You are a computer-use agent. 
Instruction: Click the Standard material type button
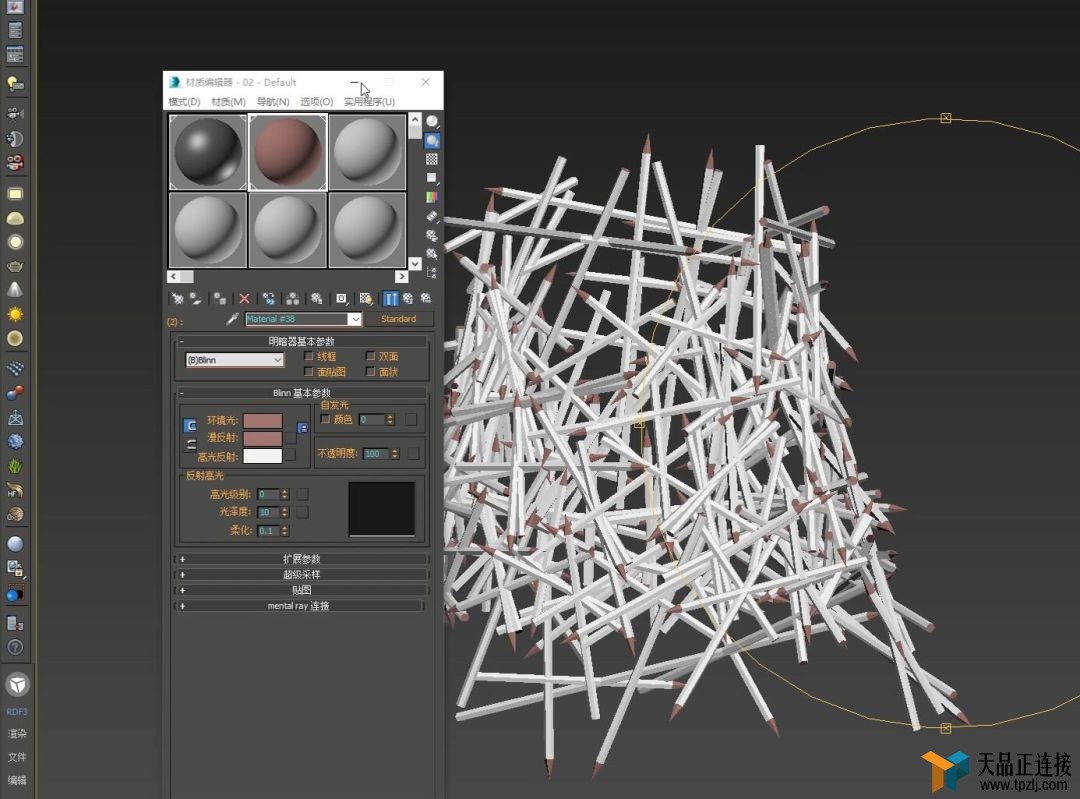(398, 319)
